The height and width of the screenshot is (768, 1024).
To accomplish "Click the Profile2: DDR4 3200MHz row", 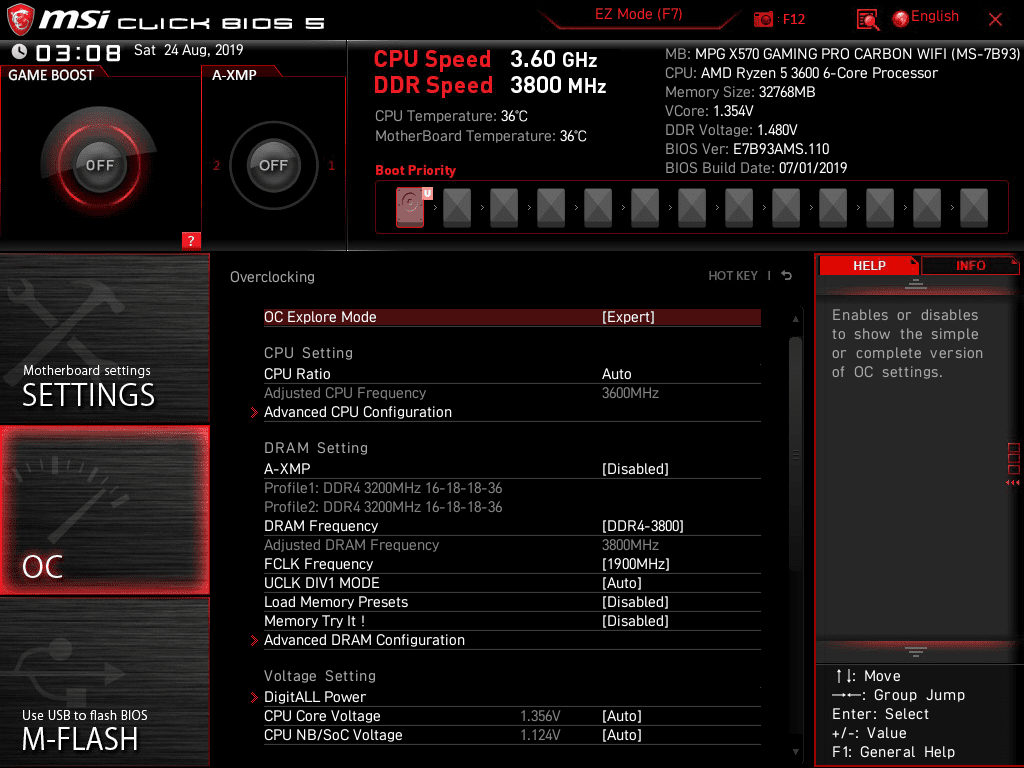I will (x=383, y=507).
